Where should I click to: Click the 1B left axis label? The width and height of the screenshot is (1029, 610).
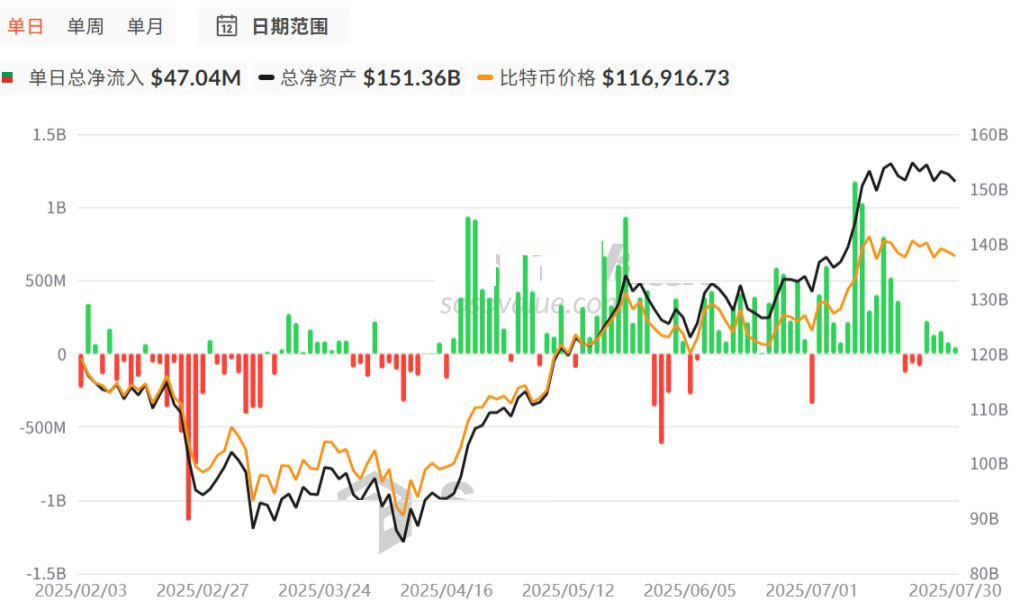pos(56,208)
